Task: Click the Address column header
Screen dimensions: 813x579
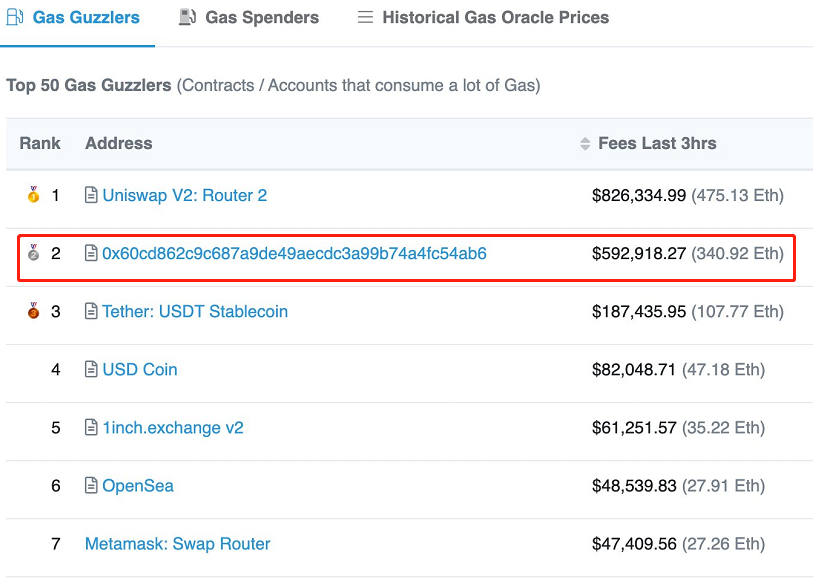Action: coord(118,143)
